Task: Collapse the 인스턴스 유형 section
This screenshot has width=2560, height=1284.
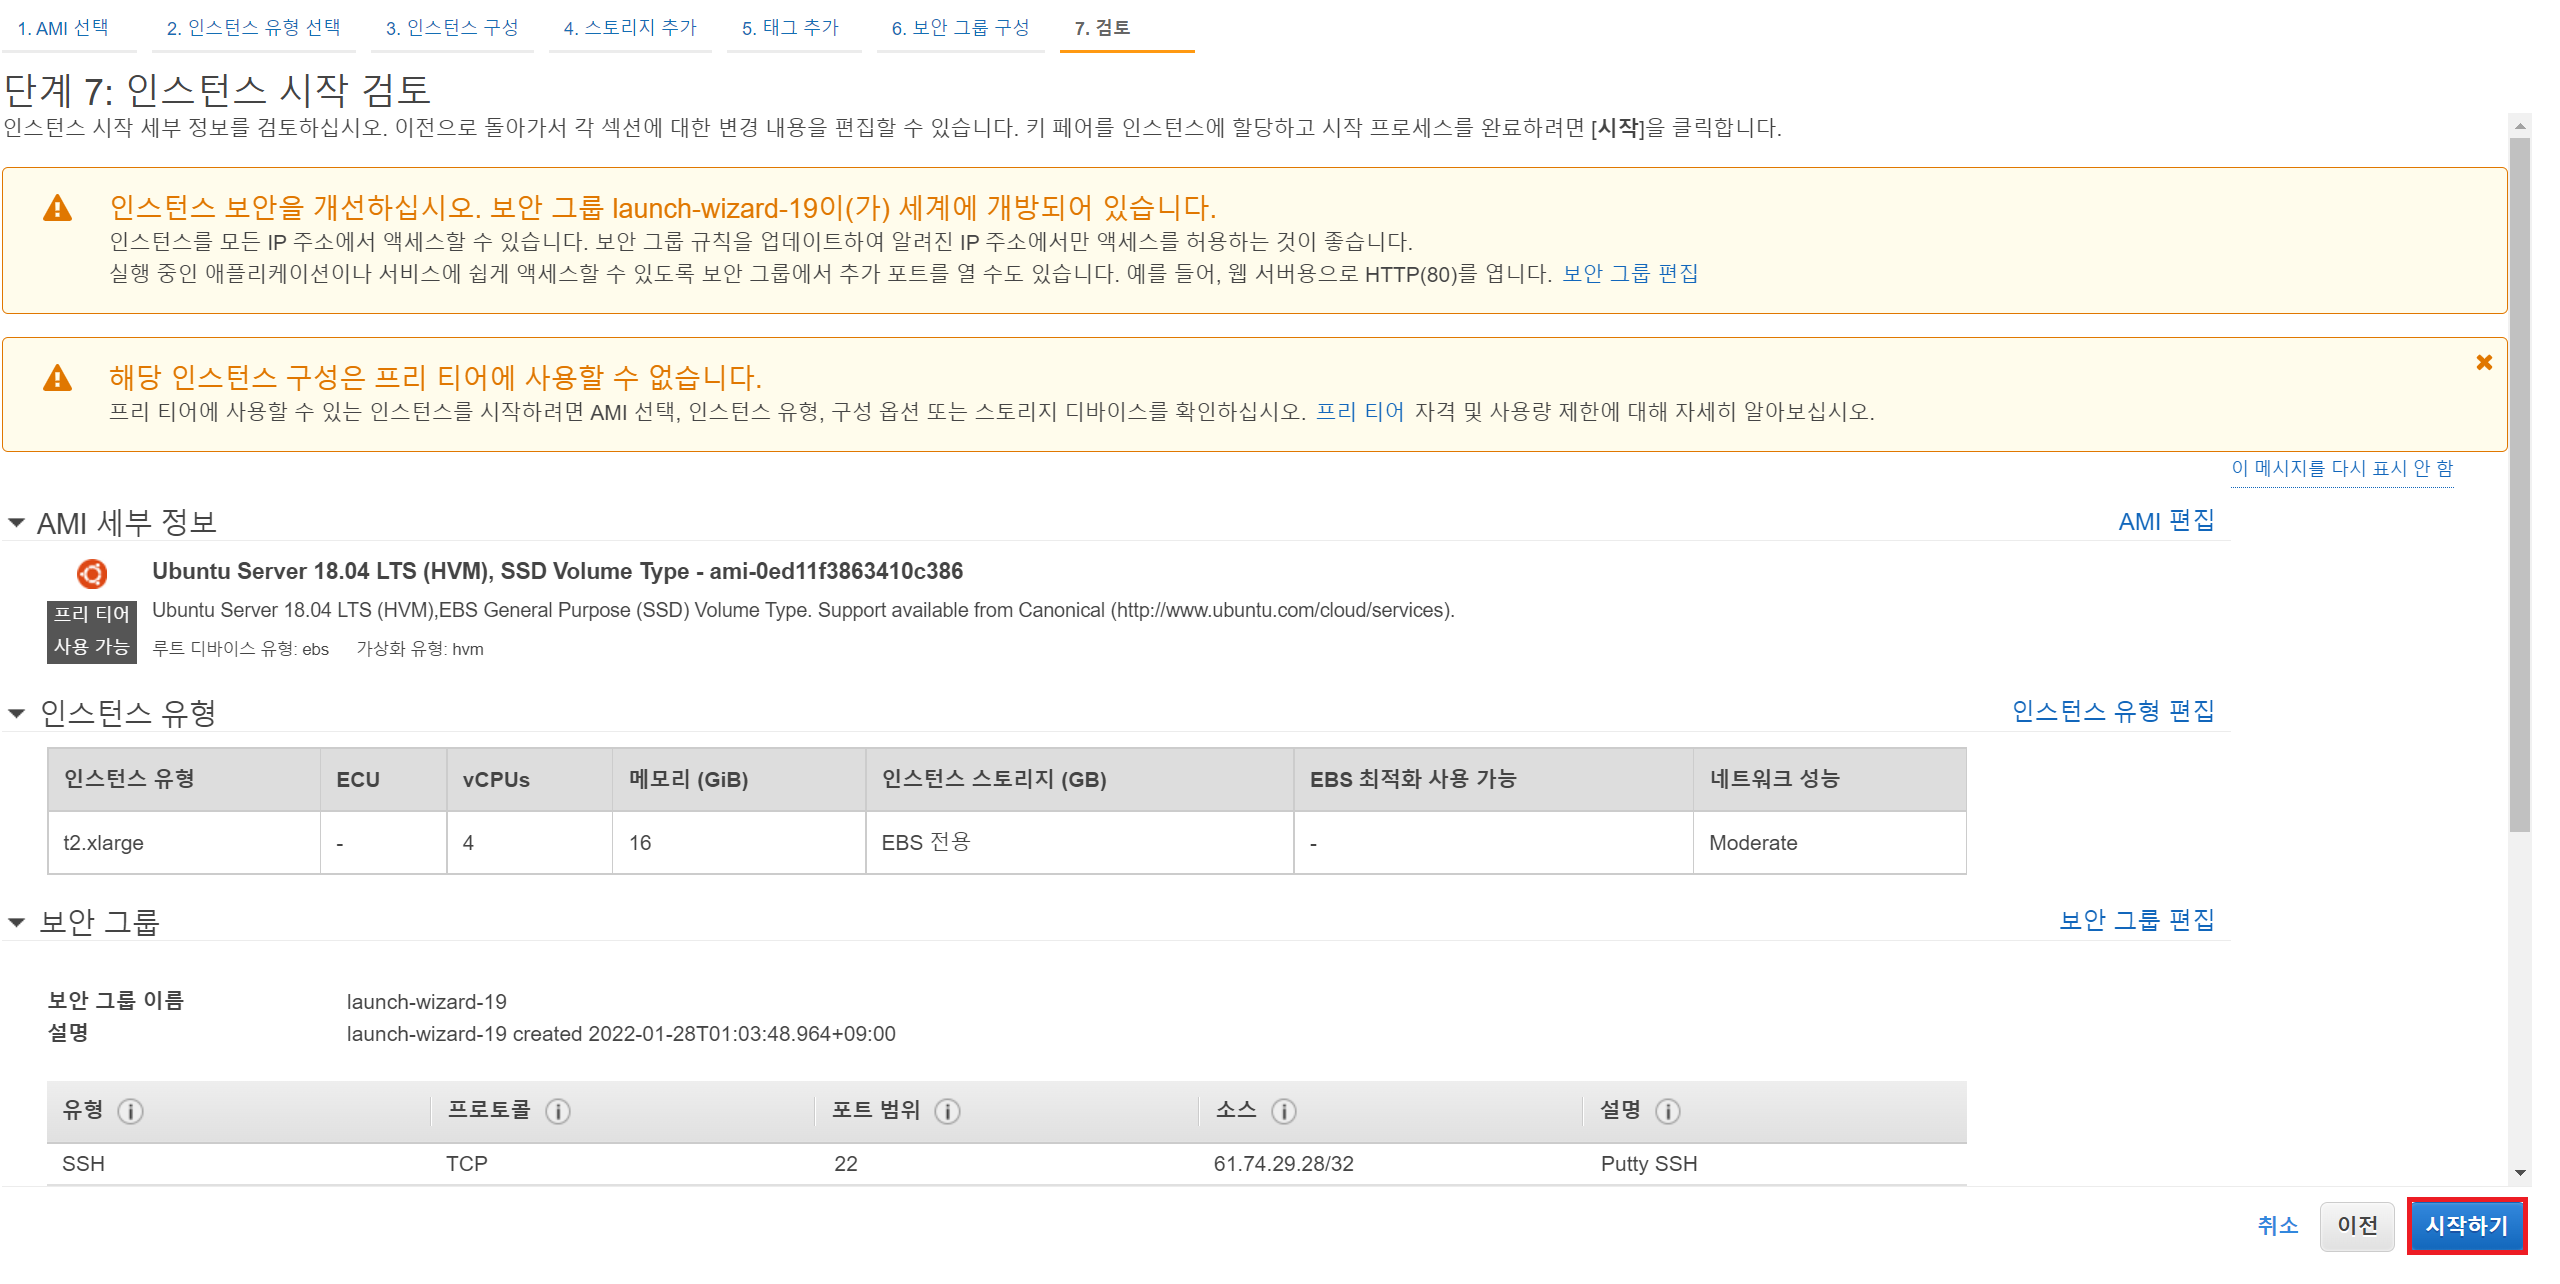Action: (x=17, y=713)
